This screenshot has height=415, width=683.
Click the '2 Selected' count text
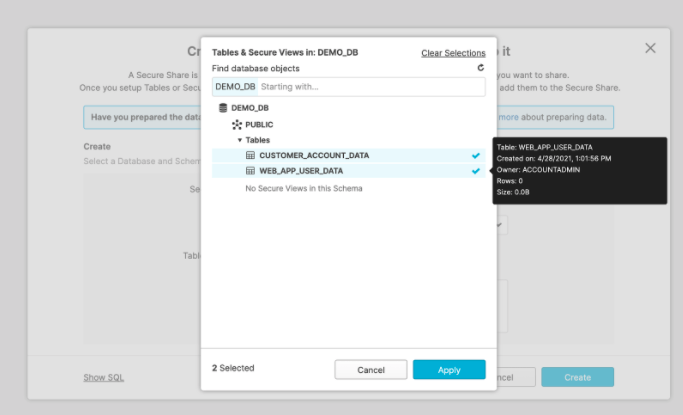[233, 368]
